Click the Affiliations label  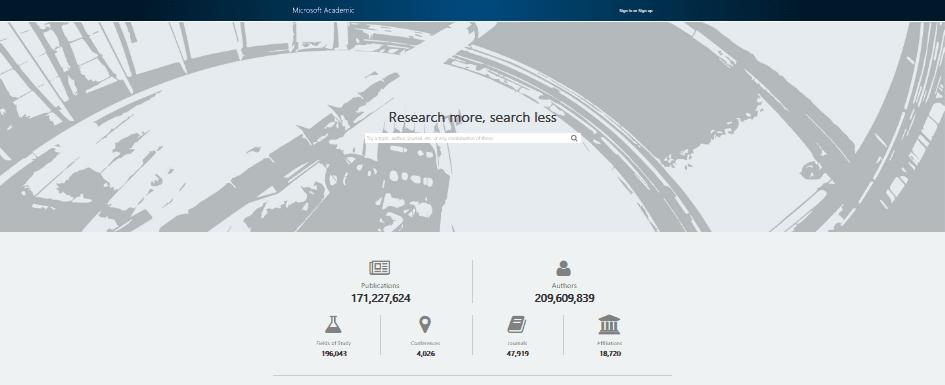pyautogui.click(x=610, y=343)
